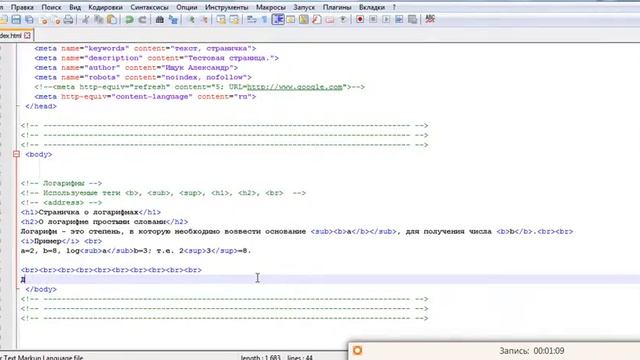Viewport: 640px width, 360px height.
Task: Open the Плагины menu
Action: pos(337,7)
